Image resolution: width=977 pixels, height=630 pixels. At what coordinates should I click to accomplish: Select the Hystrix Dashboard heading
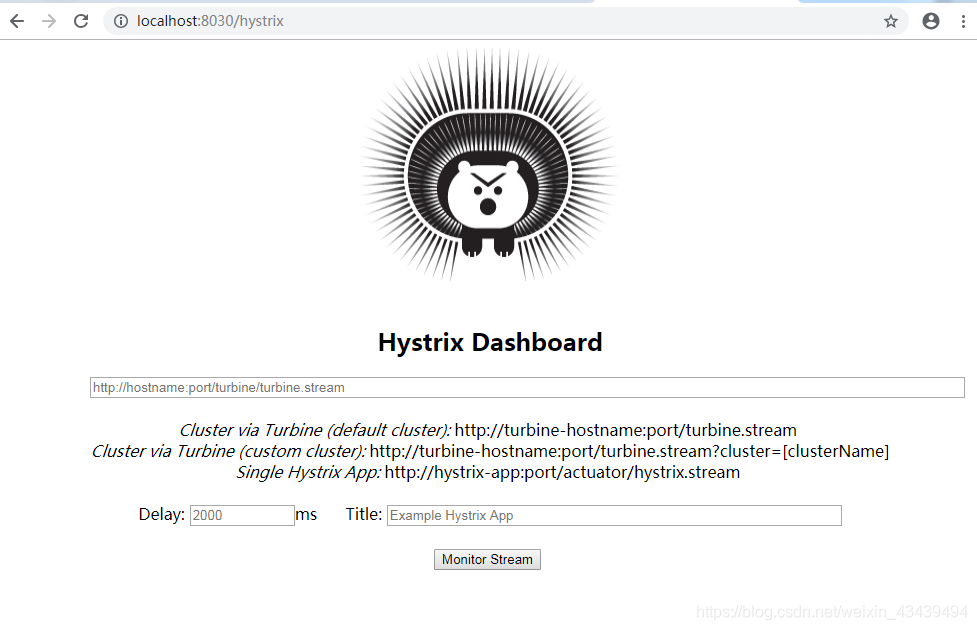click(x=490, y=343)
